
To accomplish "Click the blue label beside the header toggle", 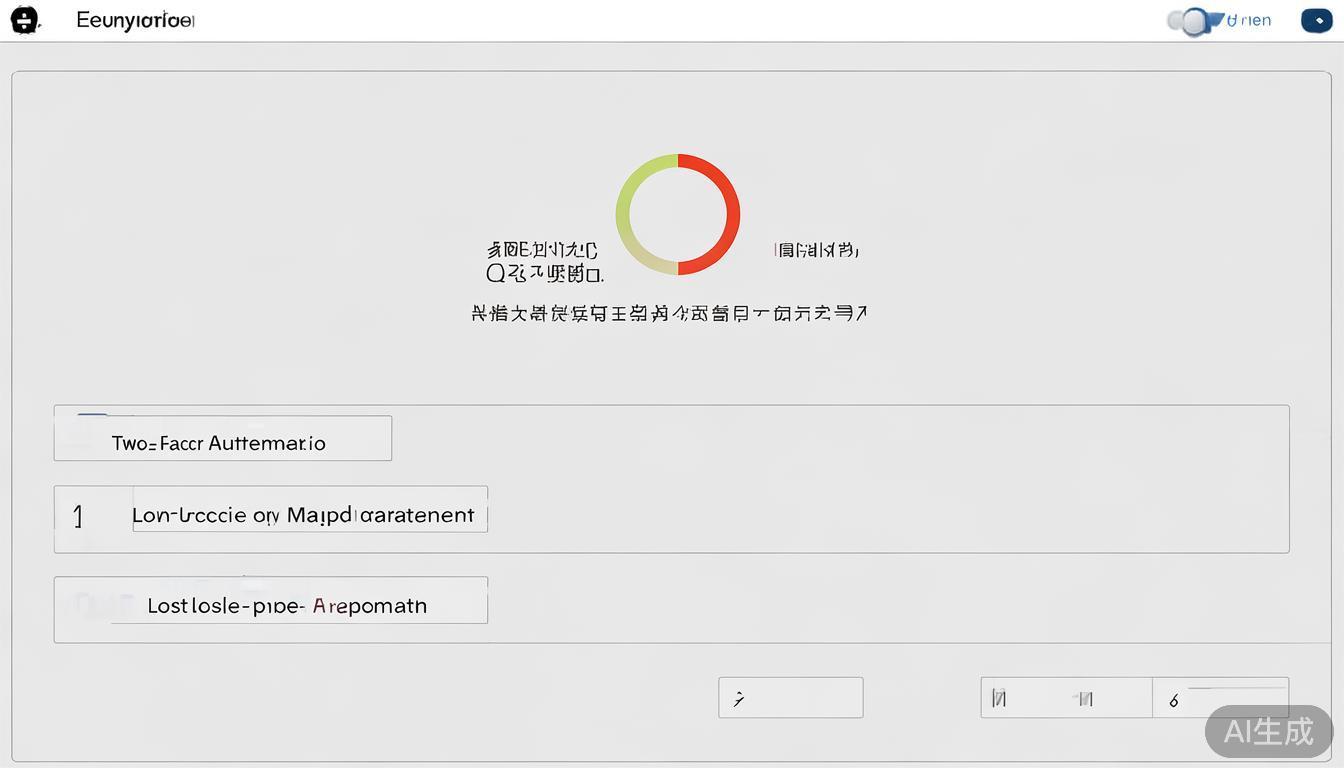I will point(1248,20).
